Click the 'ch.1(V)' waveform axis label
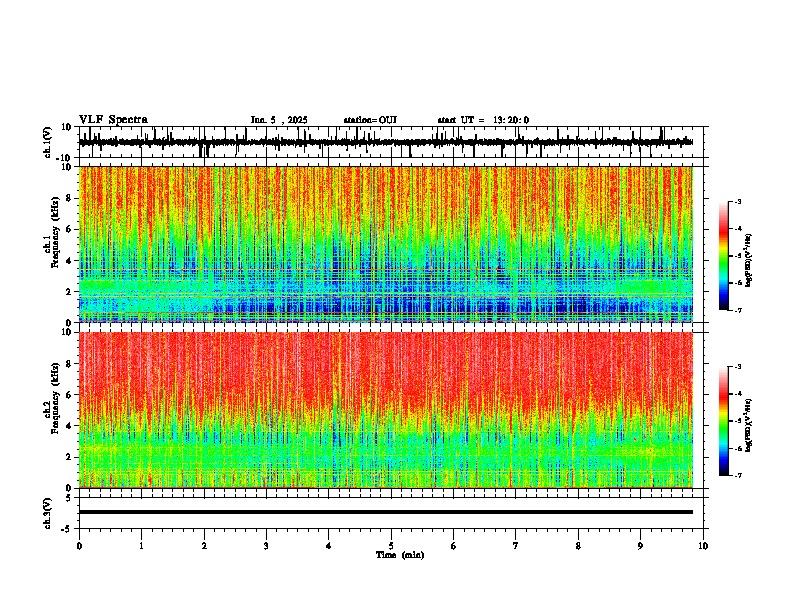This screenshot has height=612, width=792. tap(48, 142)
